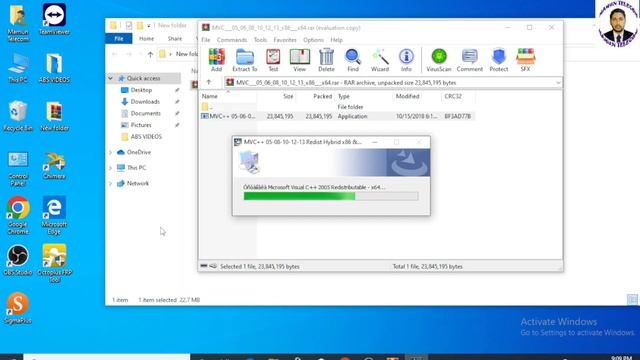Viewport: 640px width, 360px height.
Task: Collapse the Quick access tree node
Action: [111, 78]
